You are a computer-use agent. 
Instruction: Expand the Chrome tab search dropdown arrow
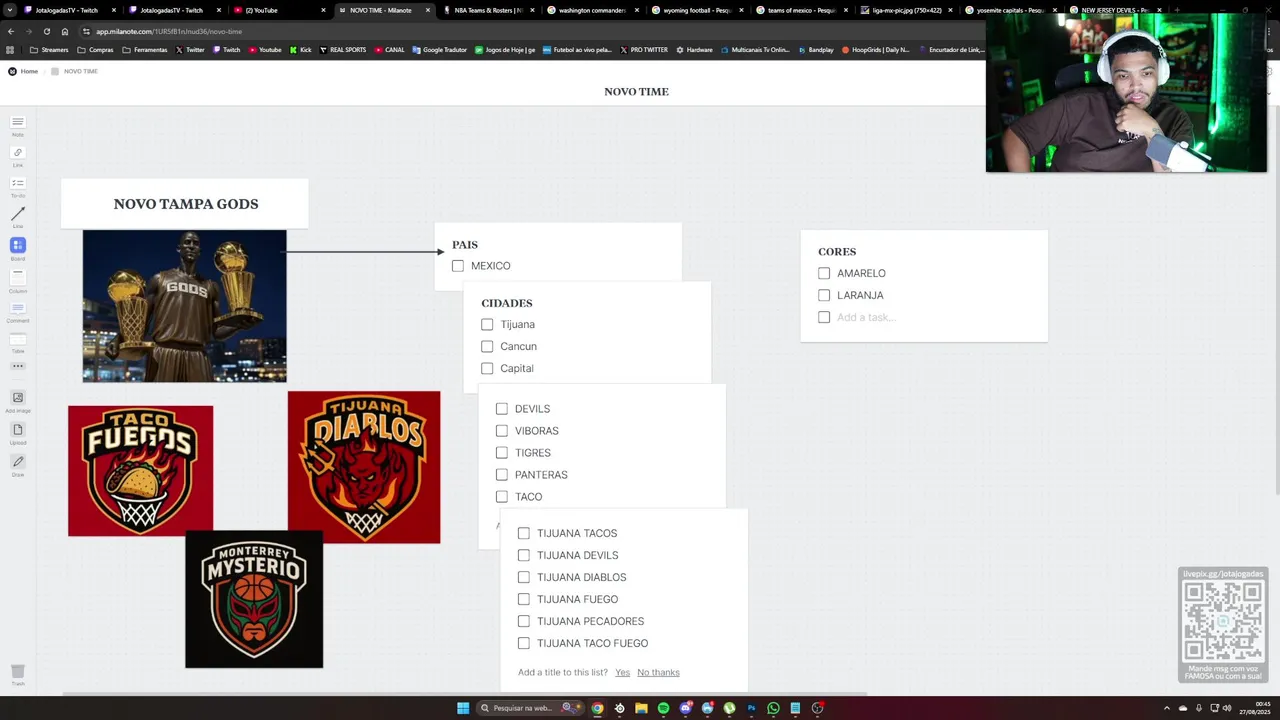click(x=11, y=10)
